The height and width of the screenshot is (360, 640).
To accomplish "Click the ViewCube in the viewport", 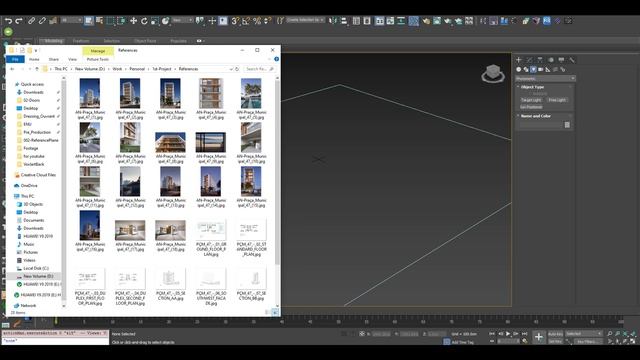I will 493,73.
